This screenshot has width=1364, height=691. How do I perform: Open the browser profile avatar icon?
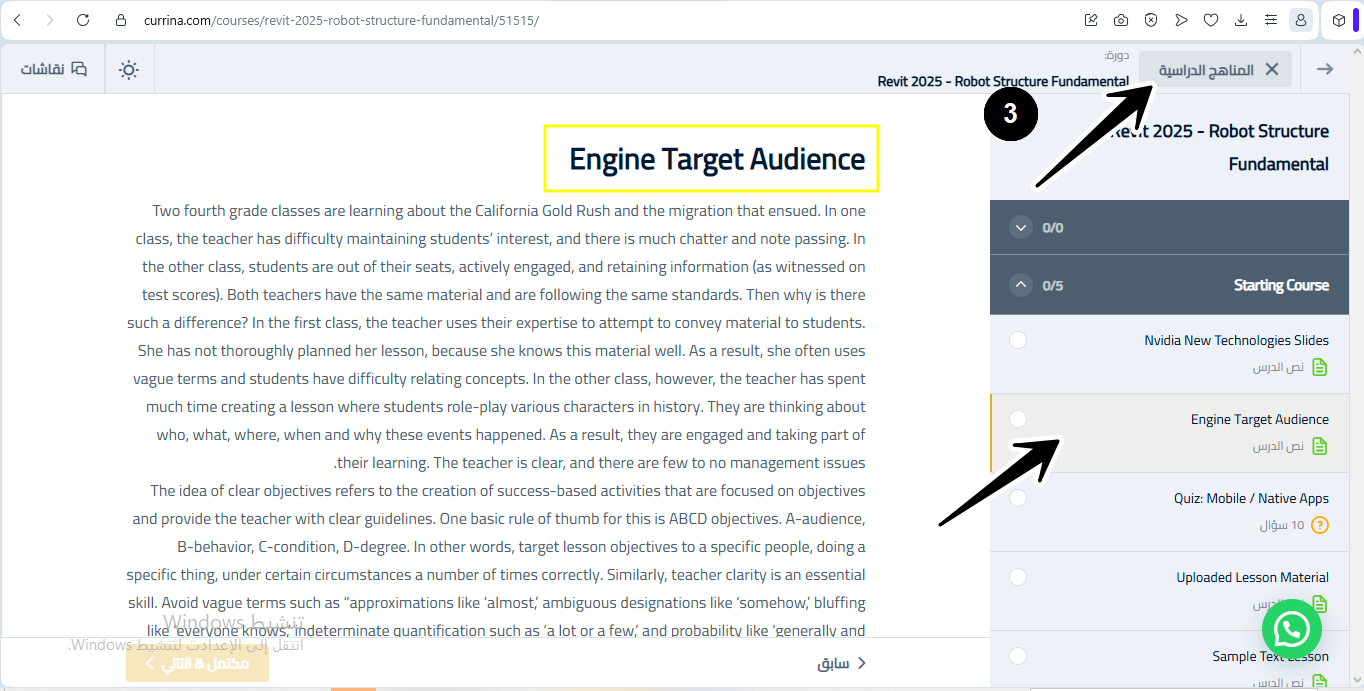(1301, 20)
